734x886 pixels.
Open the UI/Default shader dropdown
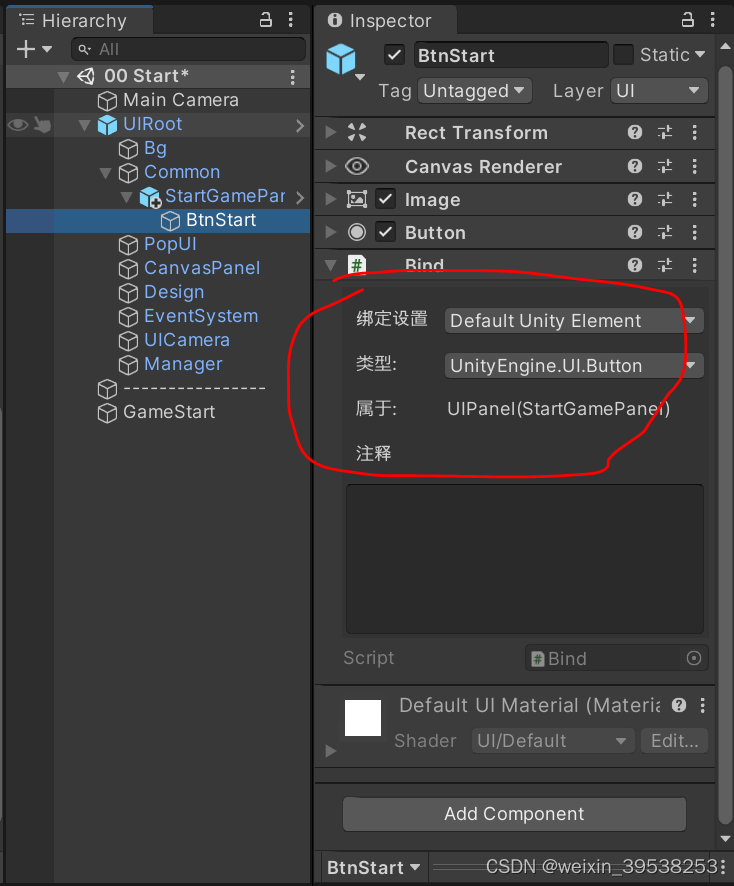coord(553,741)
